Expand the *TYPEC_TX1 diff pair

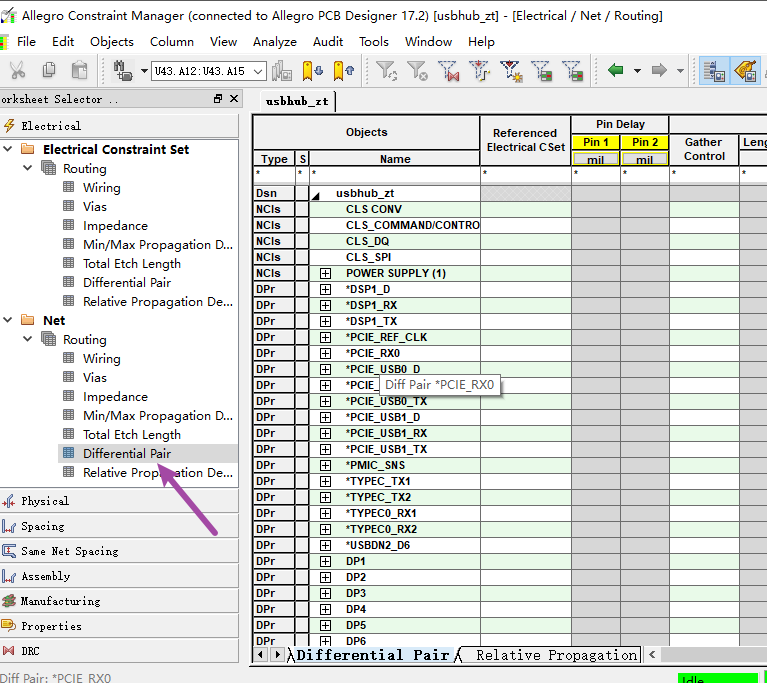click(x=325, y=481)
